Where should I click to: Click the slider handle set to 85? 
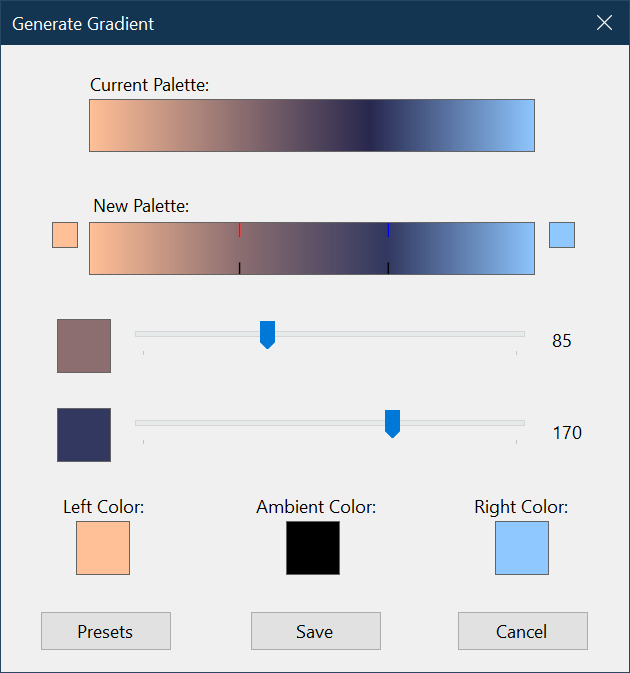pos(267,335)
